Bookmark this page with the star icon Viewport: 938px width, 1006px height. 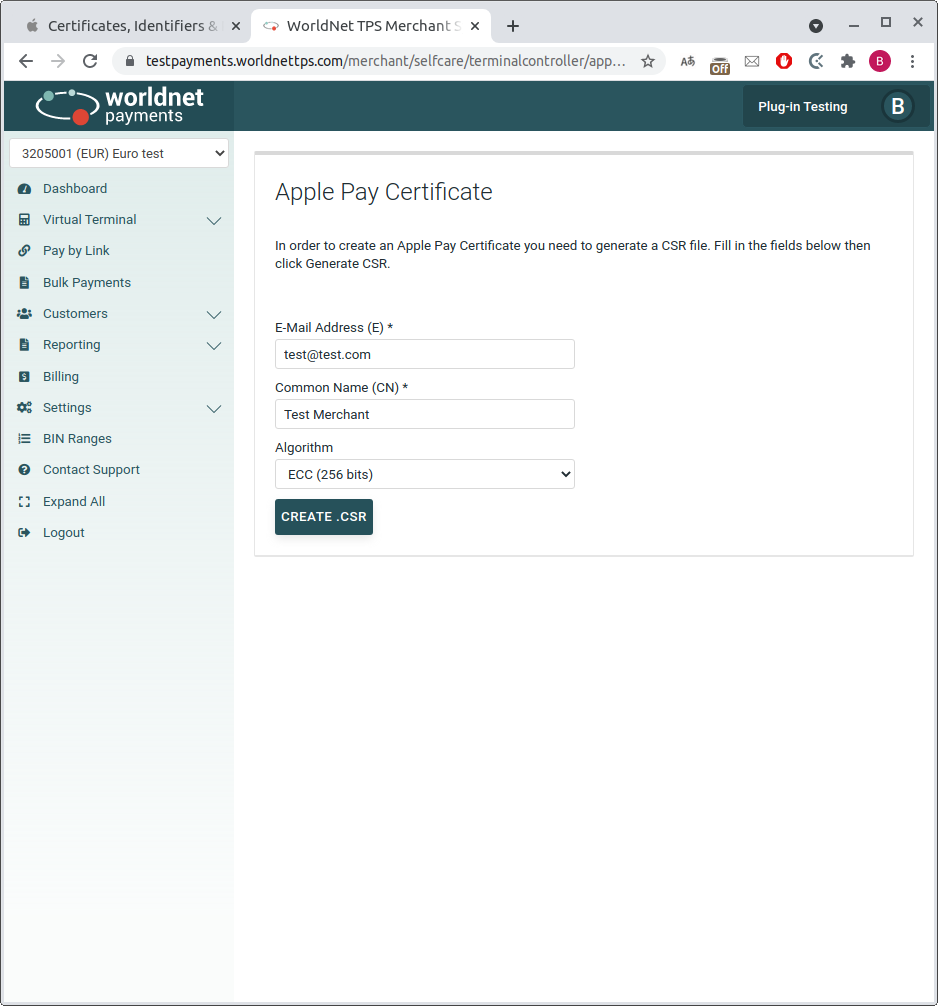pos(647,61)
